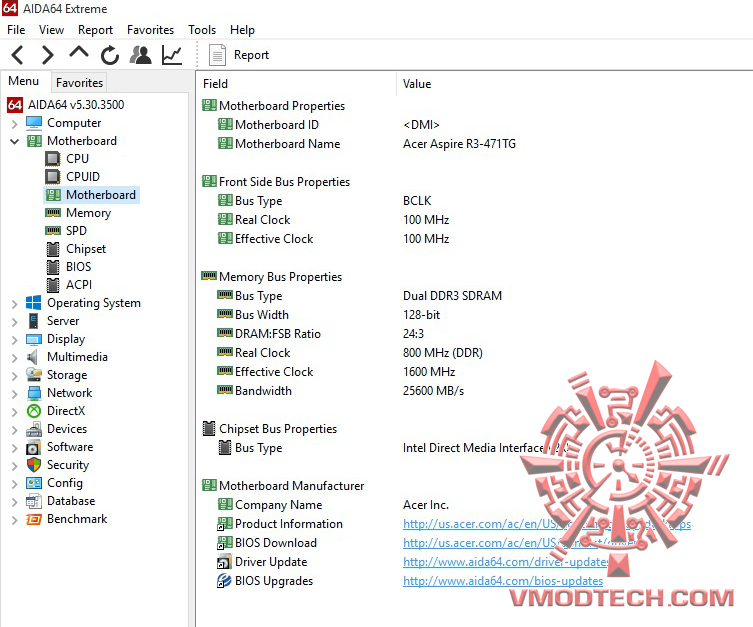Click the Config icon in tree
753x627 pixels.
[34, 483]
